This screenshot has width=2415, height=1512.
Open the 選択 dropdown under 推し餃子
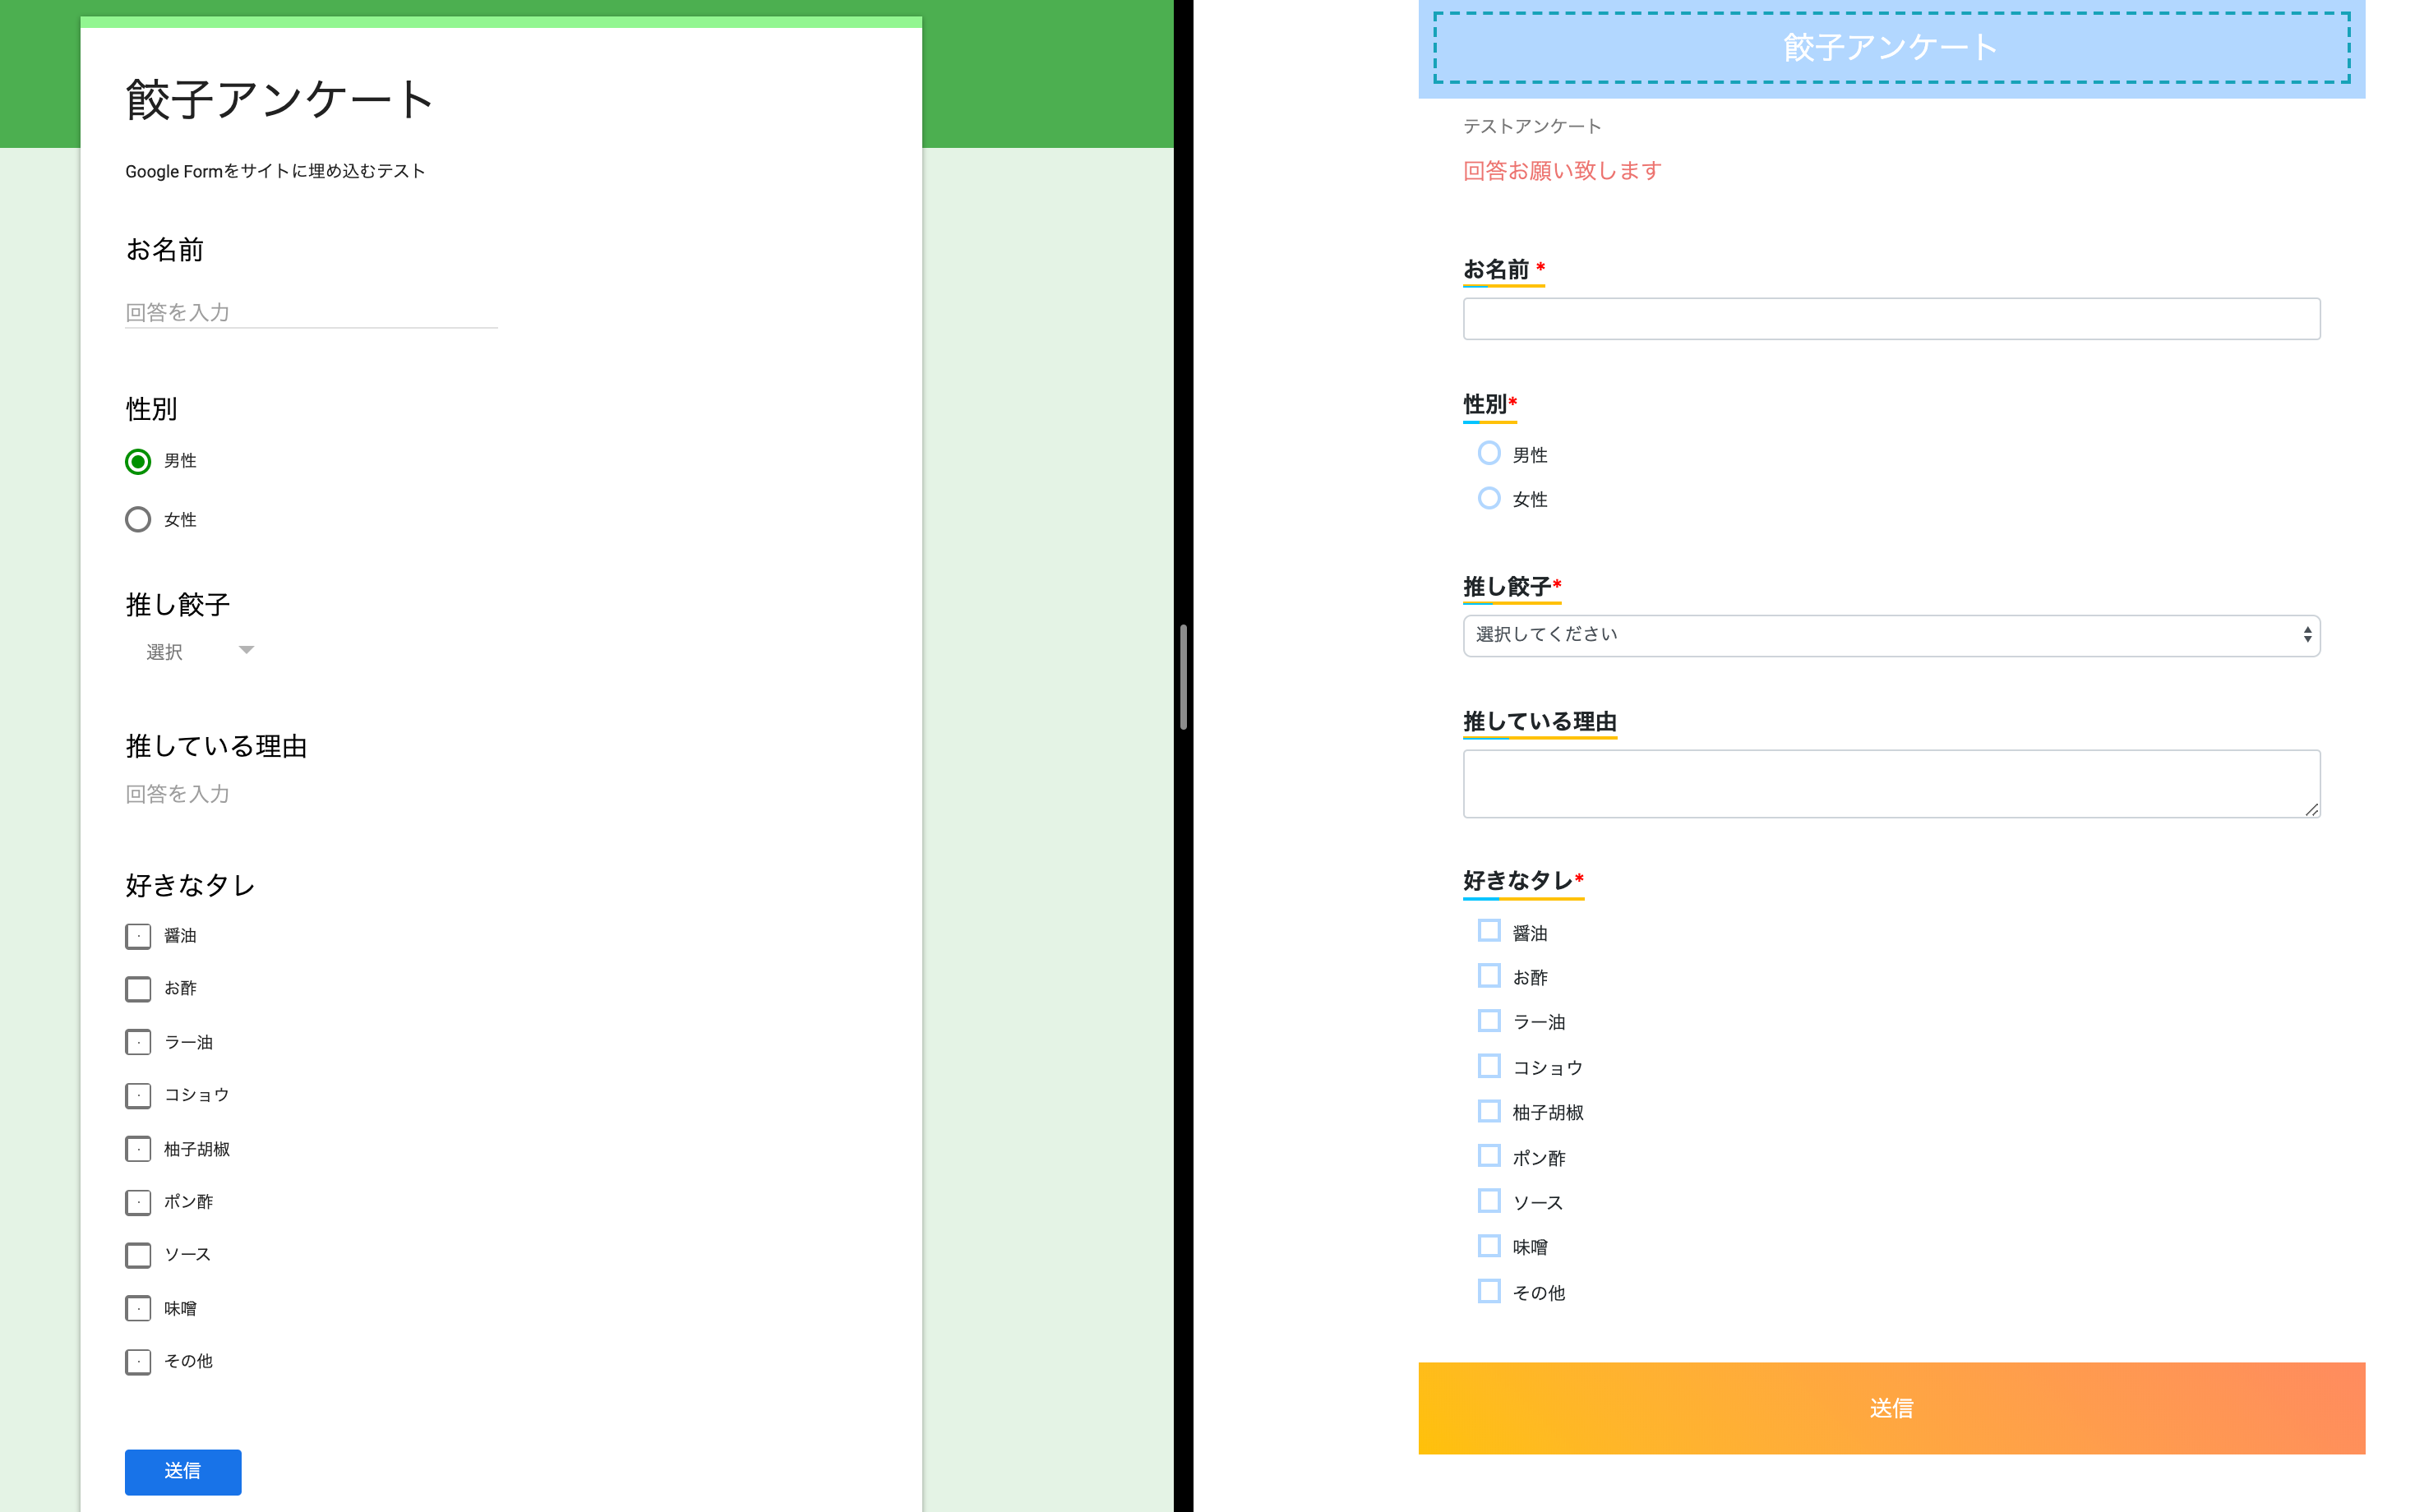pos(199,652)
